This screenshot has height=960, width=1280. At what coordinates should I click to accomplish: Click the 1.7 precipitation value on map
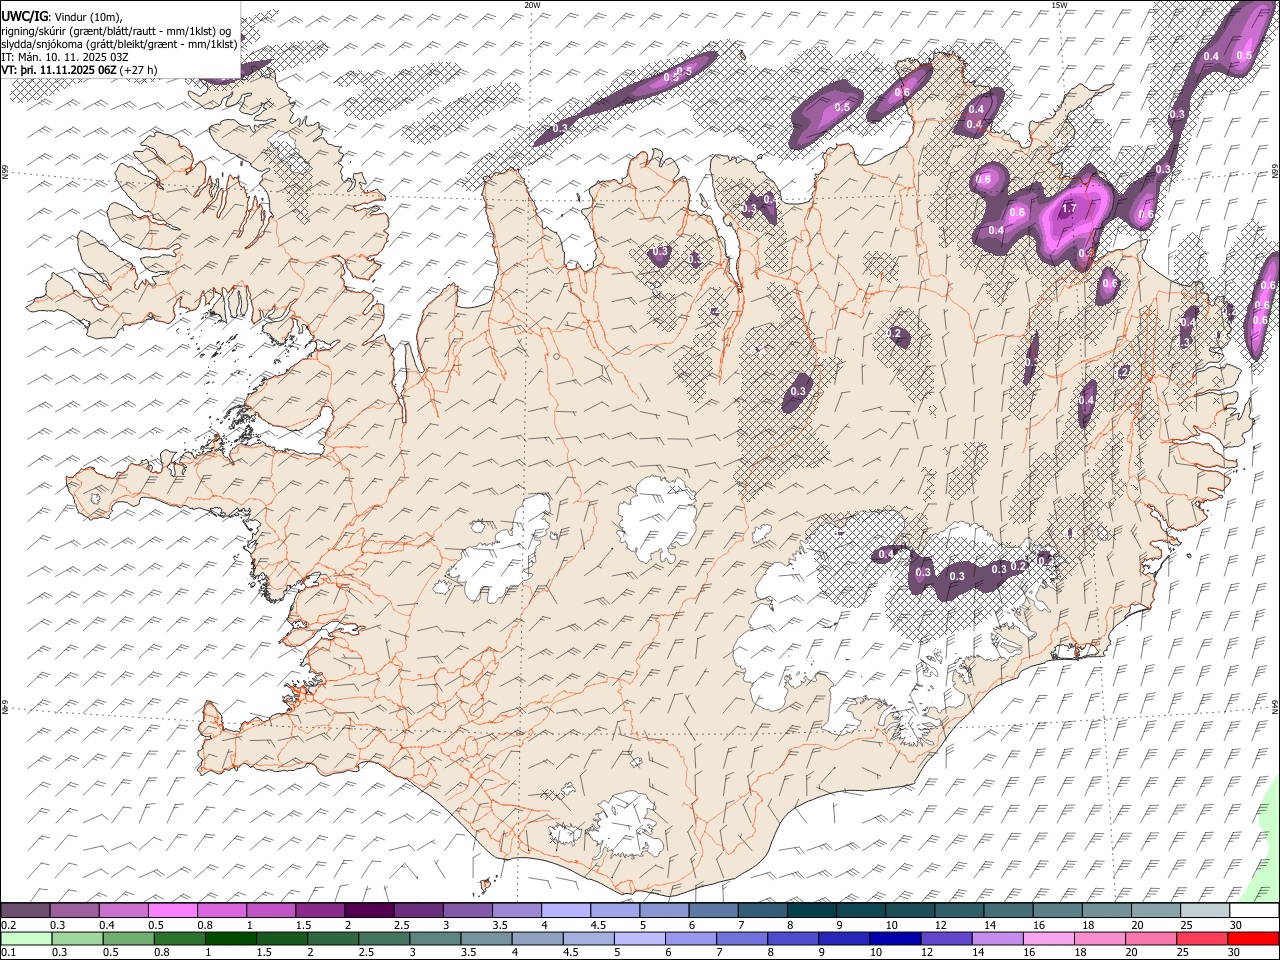1068,208
